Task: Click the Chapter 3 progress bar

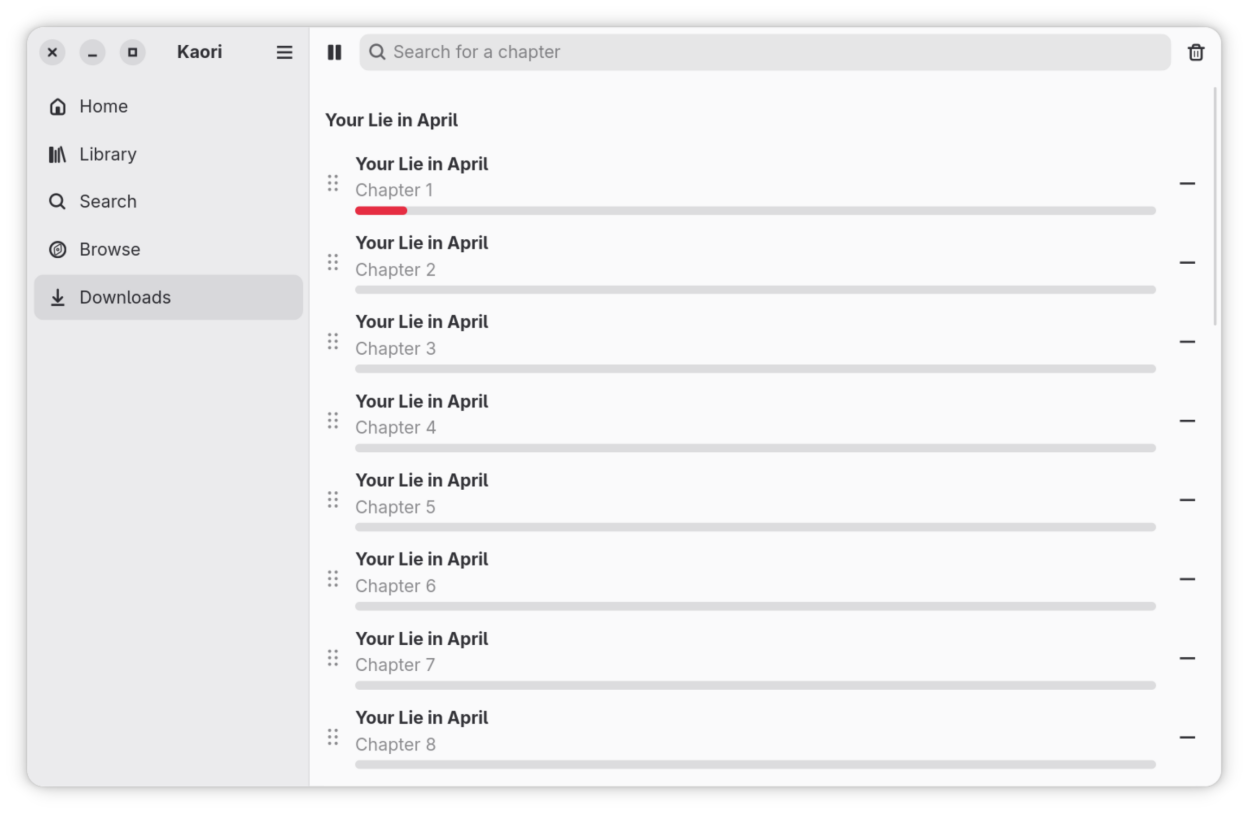Action: tap(755, 369)
